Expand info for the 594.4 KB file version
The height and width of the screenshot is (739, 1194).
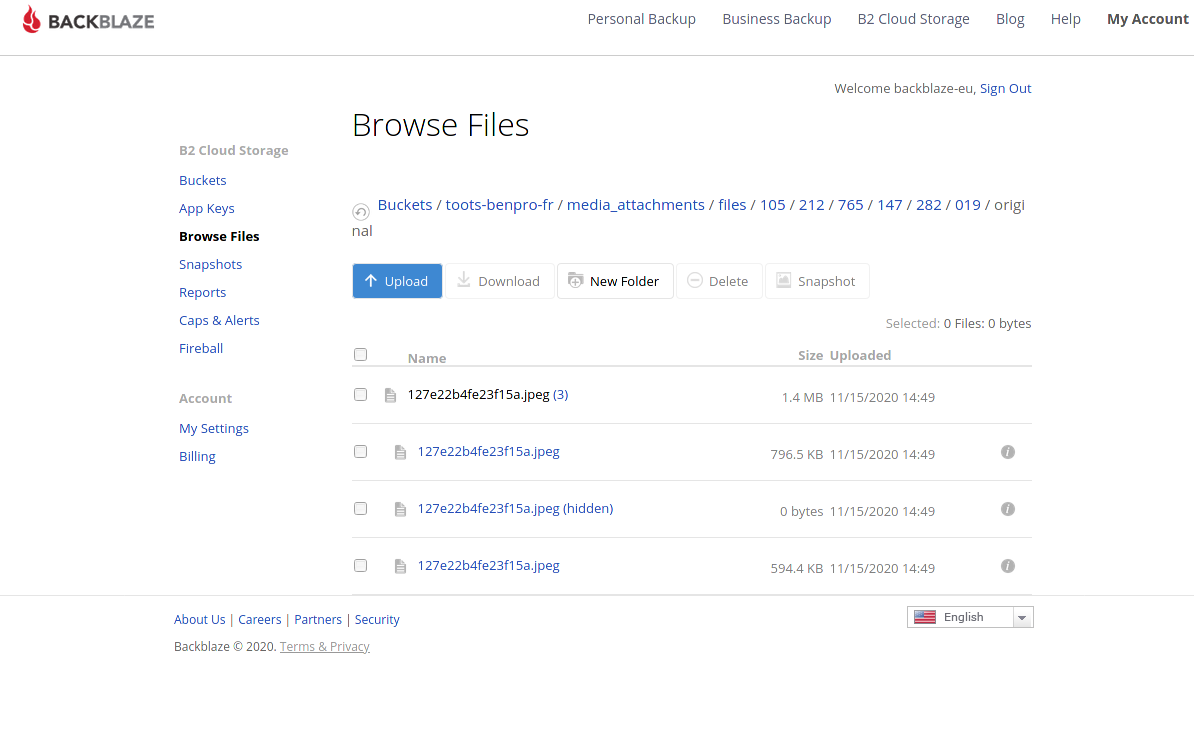pos(1008,566)
